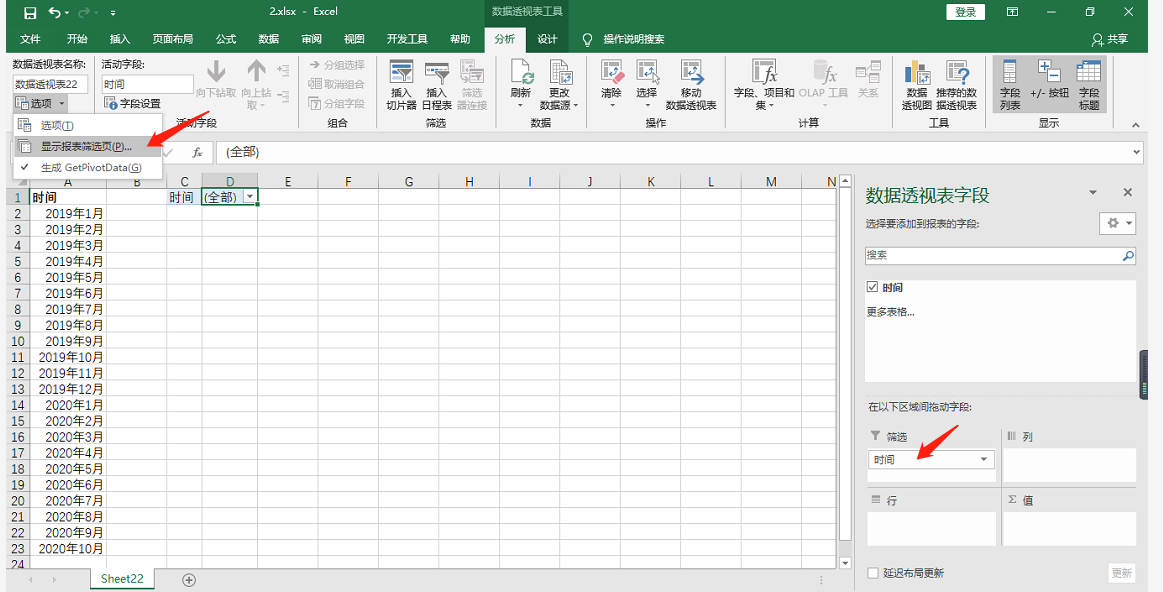Open the field pane options arrow
Viewport: 1163px width, 592px height.
tap(1093, 193)
